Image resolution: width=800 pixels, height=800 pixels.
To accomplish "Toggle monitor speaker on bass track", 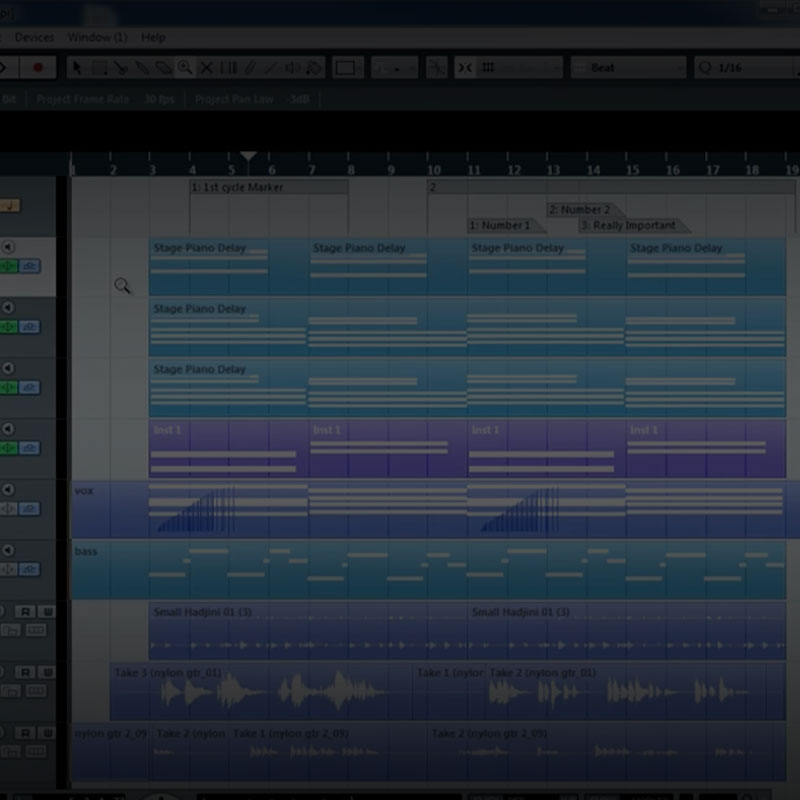I will [8, 550].
